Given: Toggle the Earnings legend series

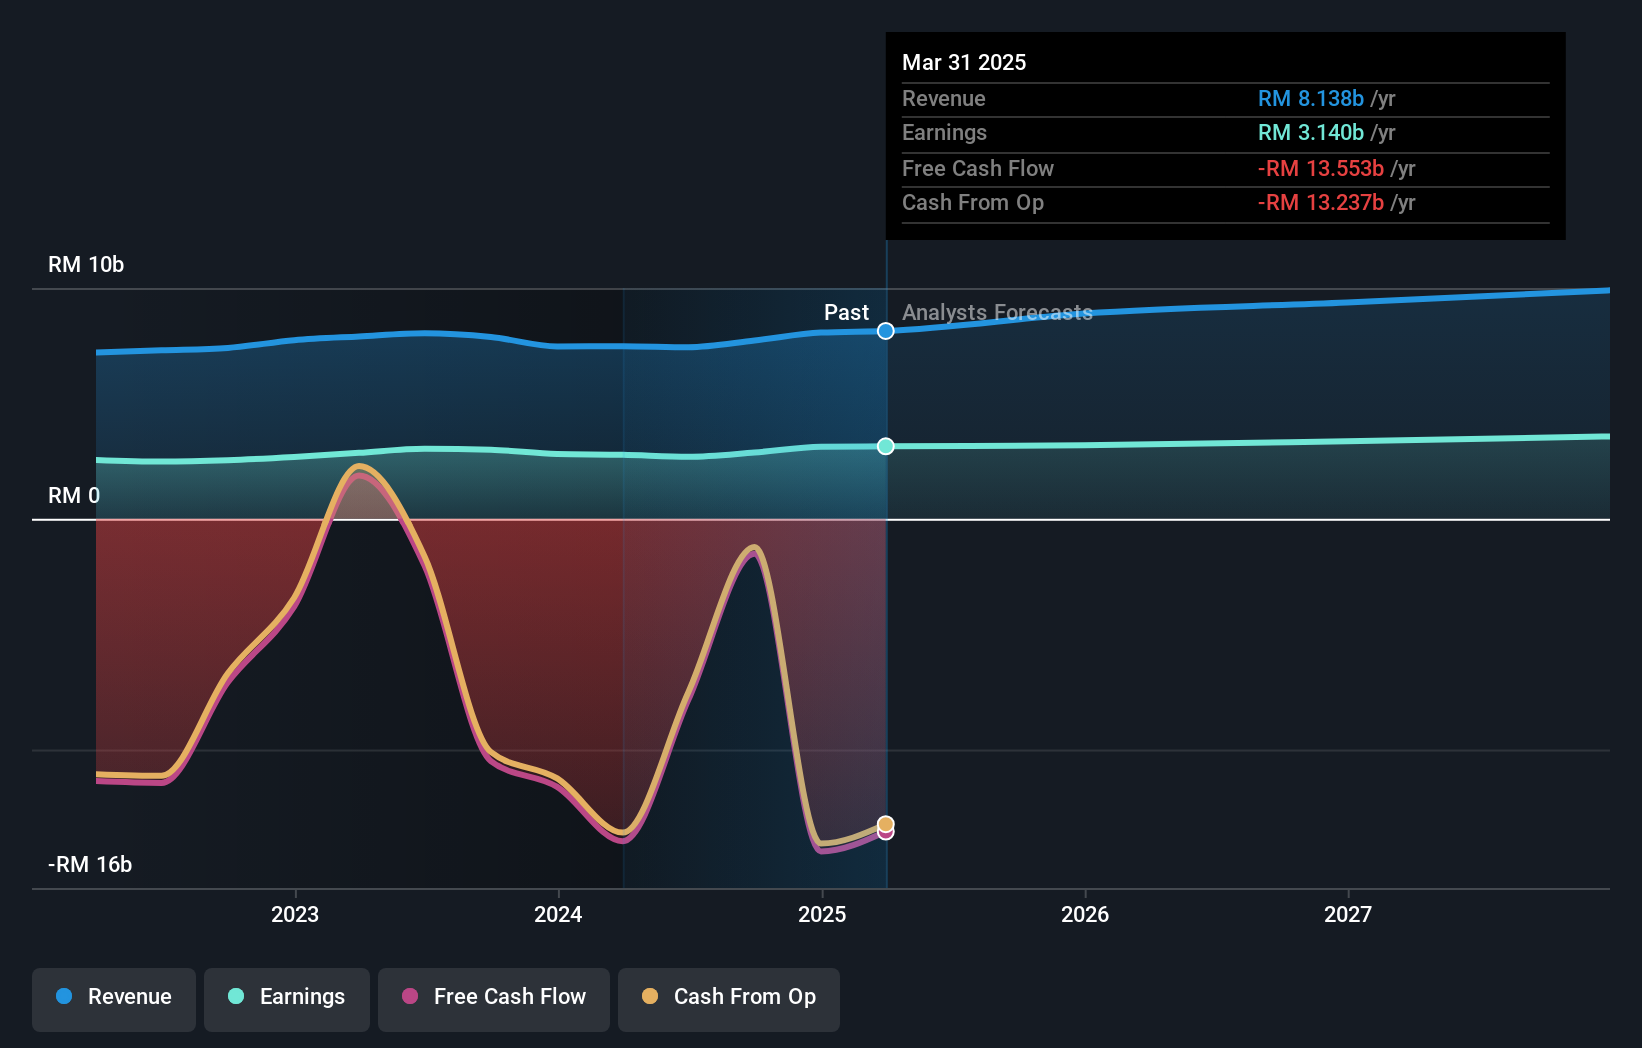Looking at the screenshot, I should (x=287, y=998).
